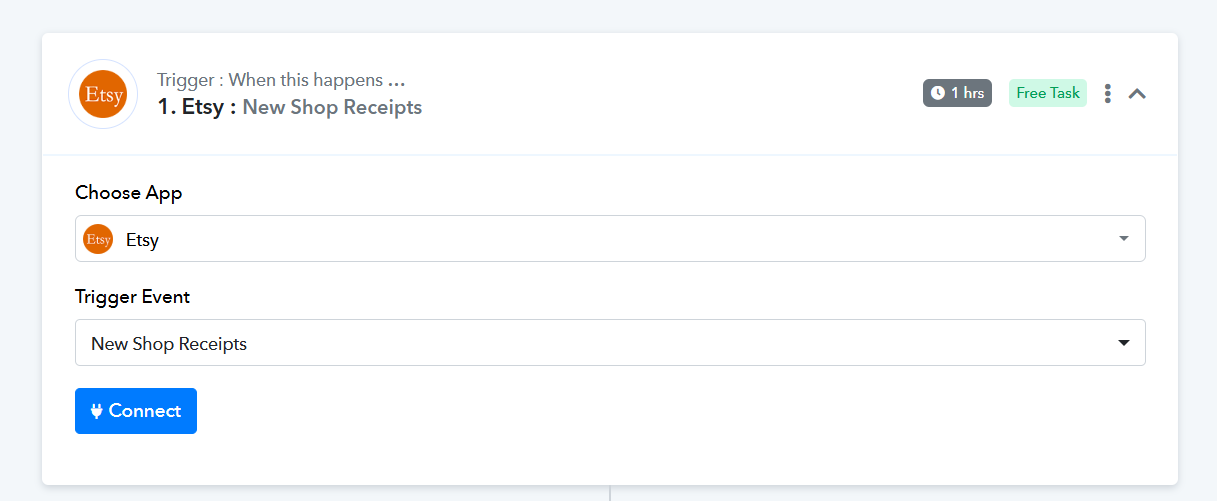This screenshot has width=1217, height=501.
Task: Select the New Shop Receipts trigger field
Action: 610,343
